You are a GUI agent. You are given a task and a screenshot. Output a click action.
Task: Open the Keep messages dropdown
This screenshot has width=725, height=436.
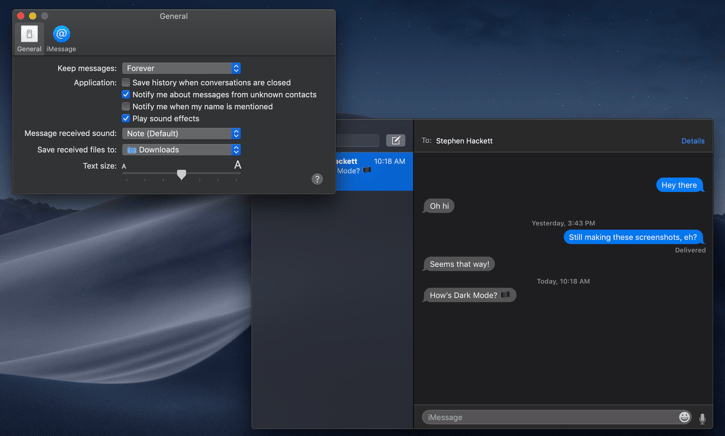(x=181, y=68)
